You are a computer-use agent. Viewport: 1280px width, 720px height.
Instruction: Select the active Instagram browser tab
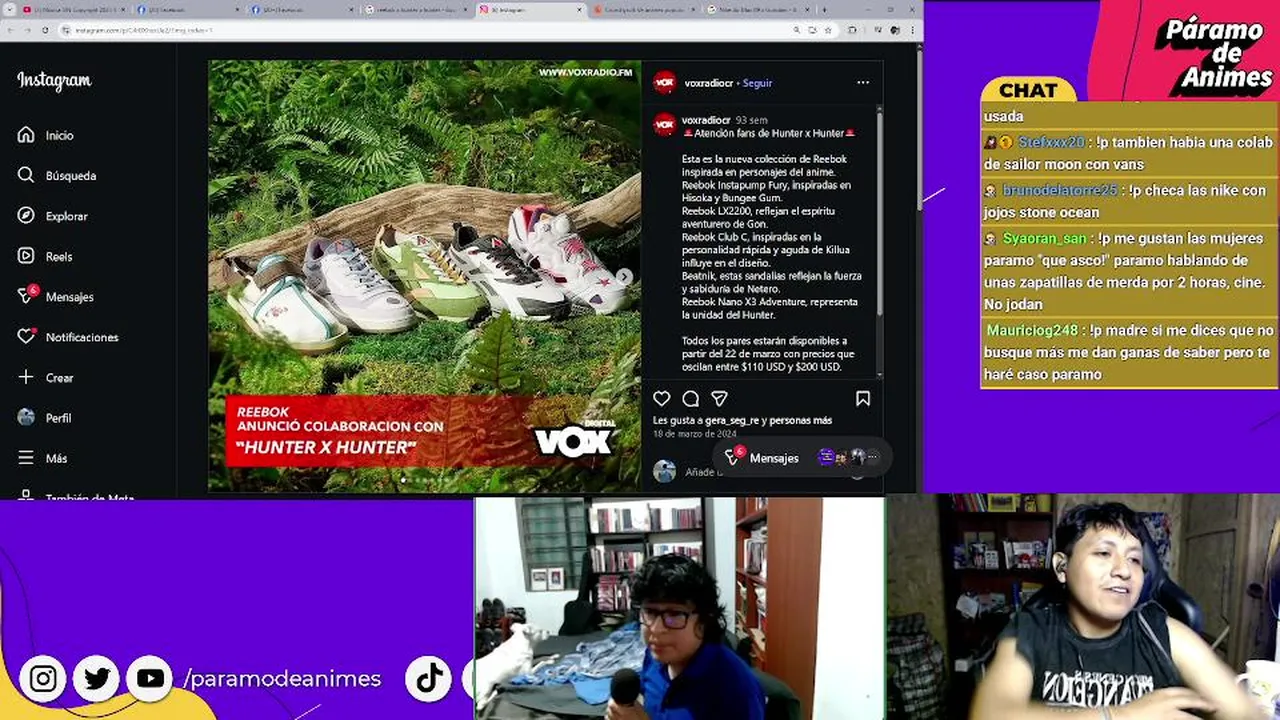530,10
